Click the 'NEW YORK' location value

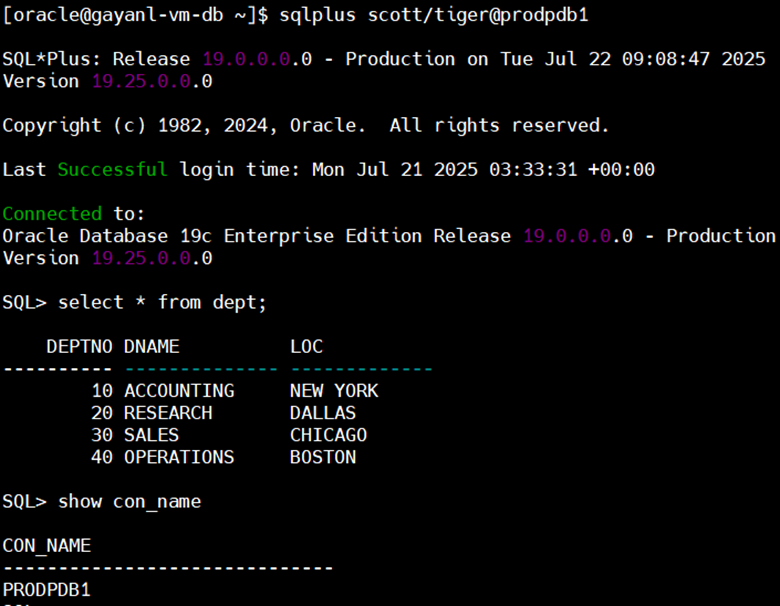334,391
